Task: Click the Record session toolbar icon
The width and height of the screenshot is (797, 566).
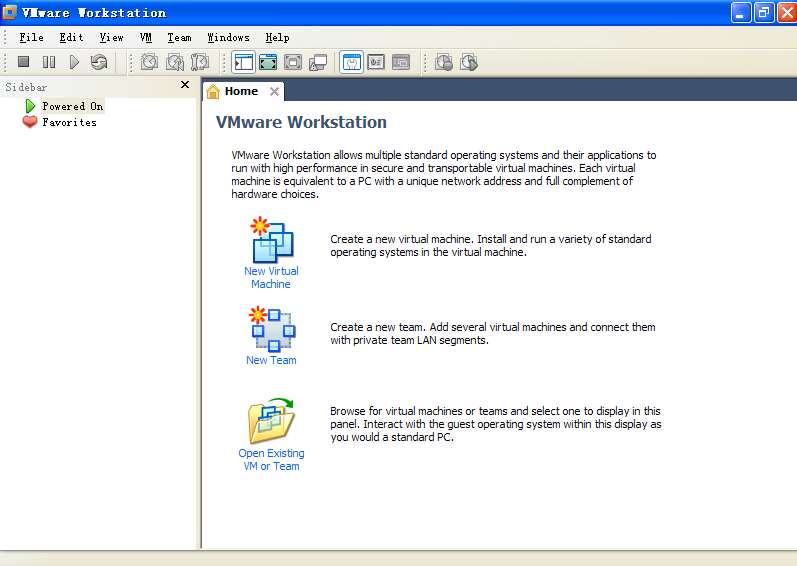Action: tap(444, 62)
